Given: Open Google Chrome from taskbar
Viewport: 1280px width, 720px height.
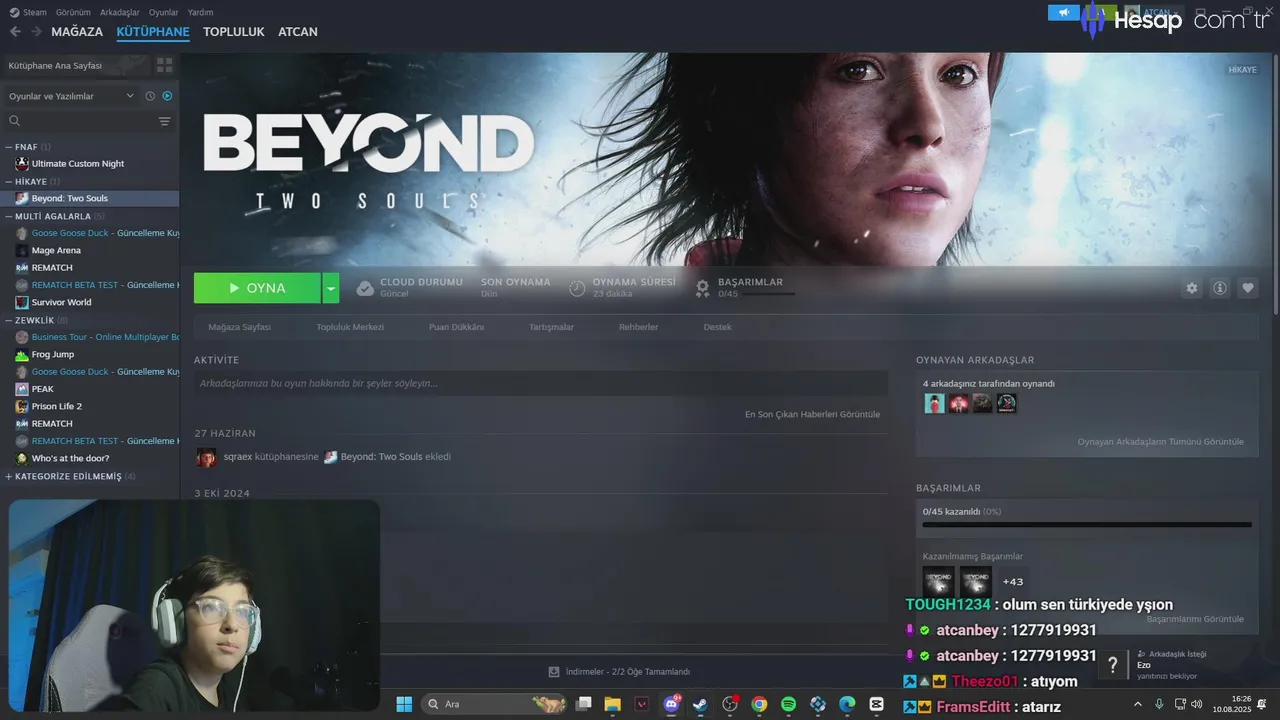Looking at the screenshot, I should (759, 704).
